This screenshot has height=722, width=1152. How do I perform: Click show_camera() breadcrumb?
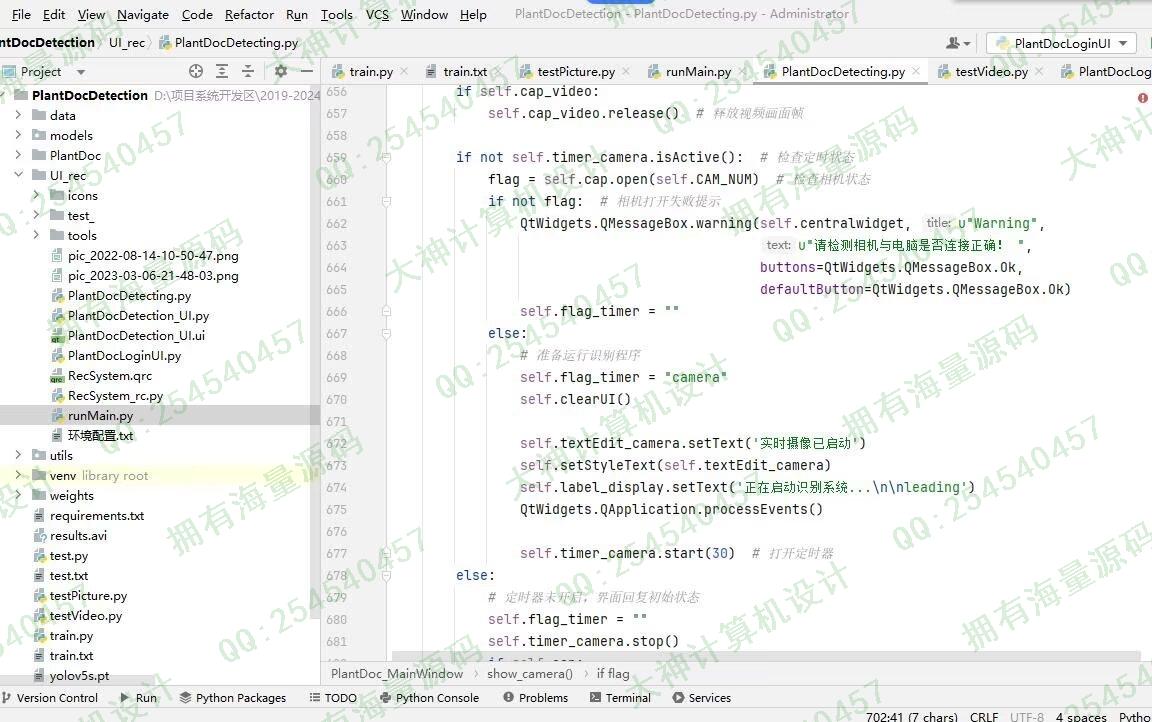pyautogui.click(x=530, y=674)
